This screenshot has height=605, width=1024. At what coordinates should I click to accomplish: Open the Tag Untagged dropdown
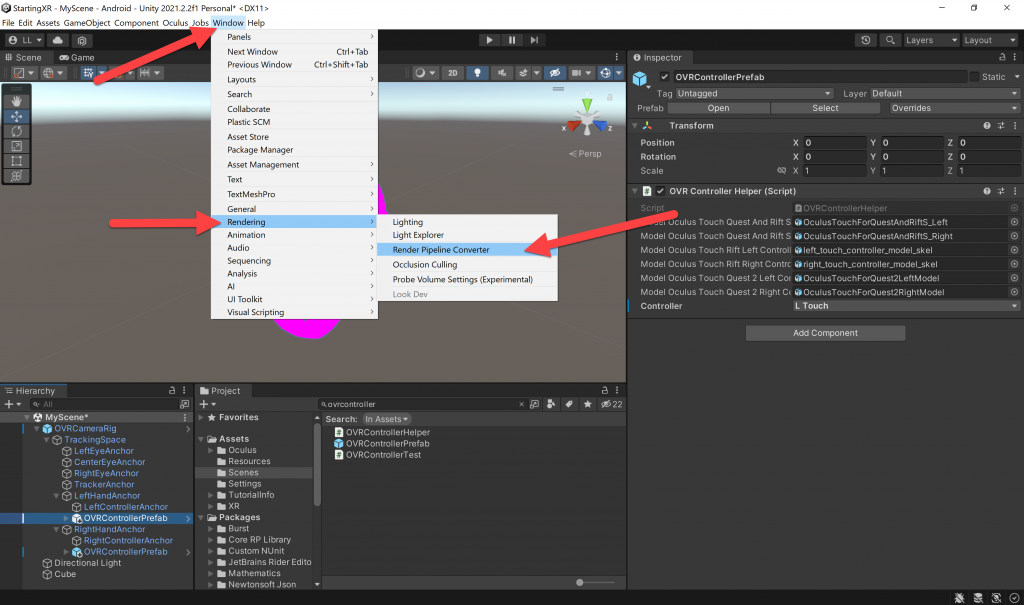[754, 93]
